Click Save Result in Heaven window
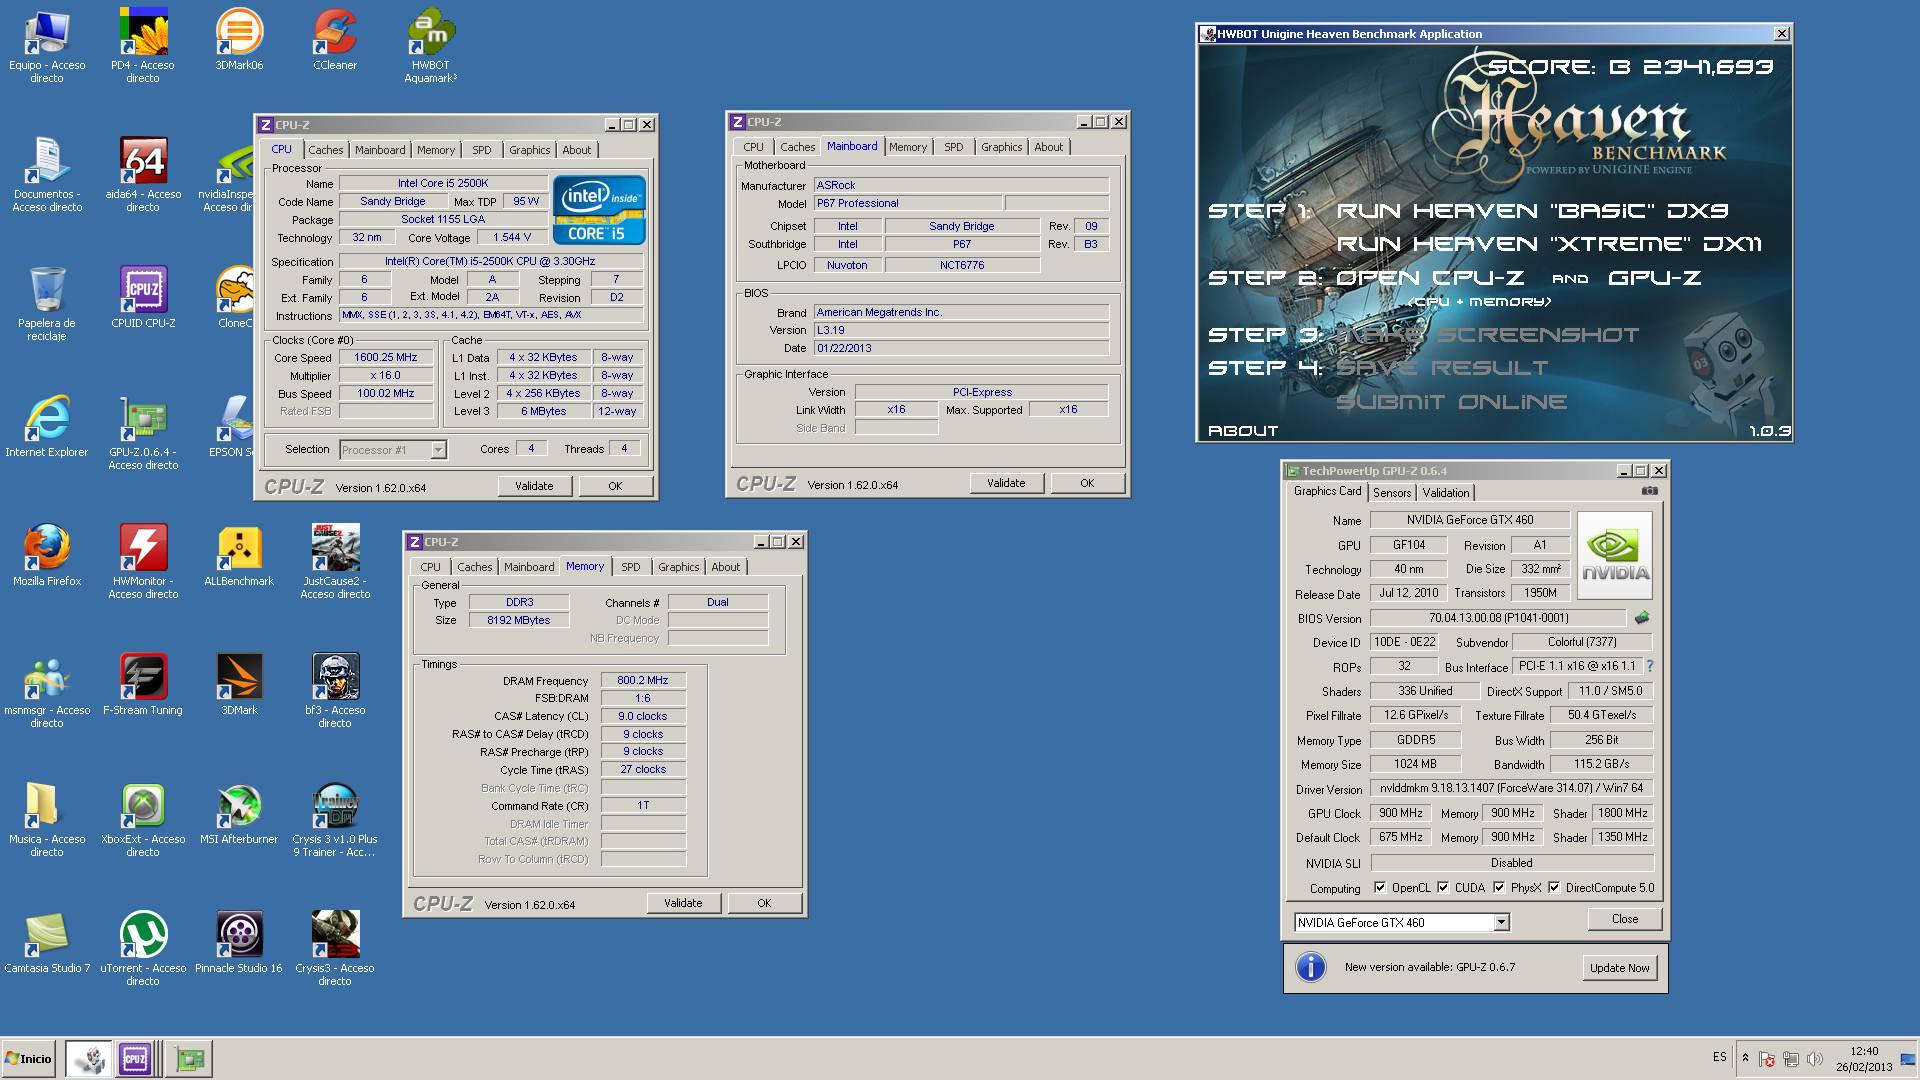Screen dimensions: 1920x1080 click(1442, 368)
